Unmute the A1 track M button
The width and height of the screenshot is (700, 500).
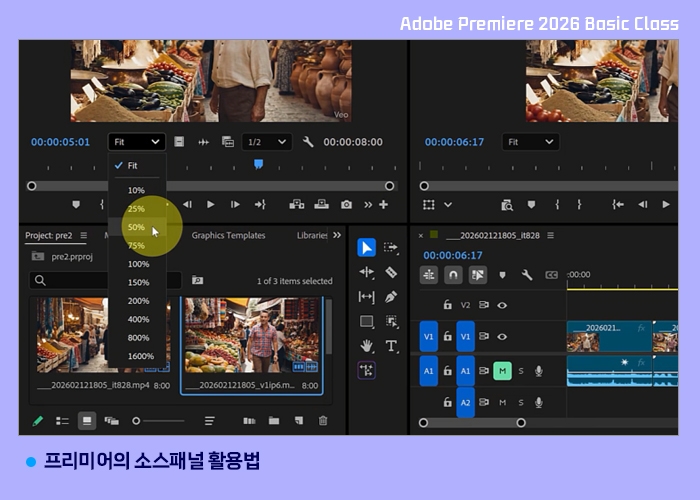(x=502, y=371)
